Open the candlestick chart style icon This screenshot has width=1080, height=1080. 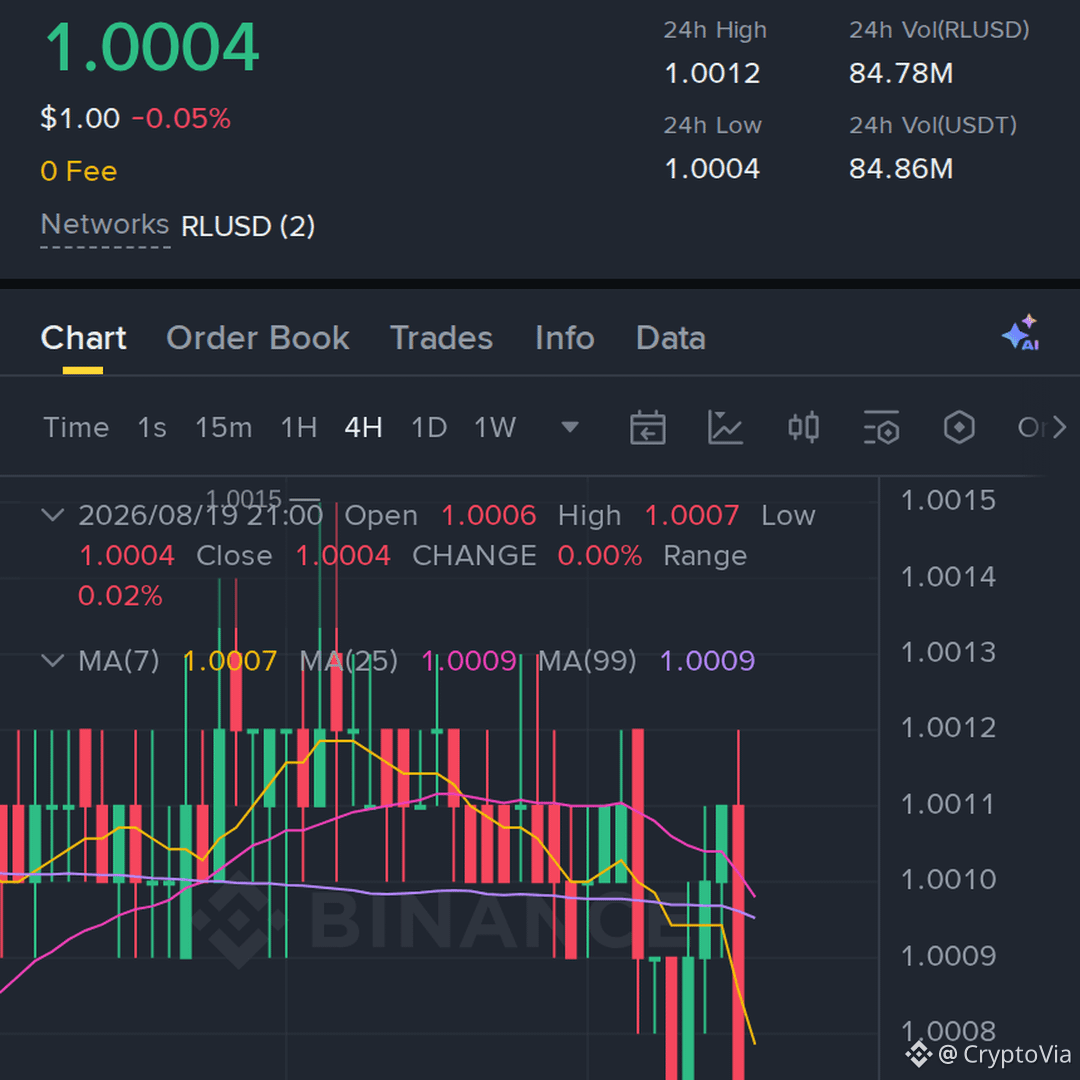[x=803, y=427]
